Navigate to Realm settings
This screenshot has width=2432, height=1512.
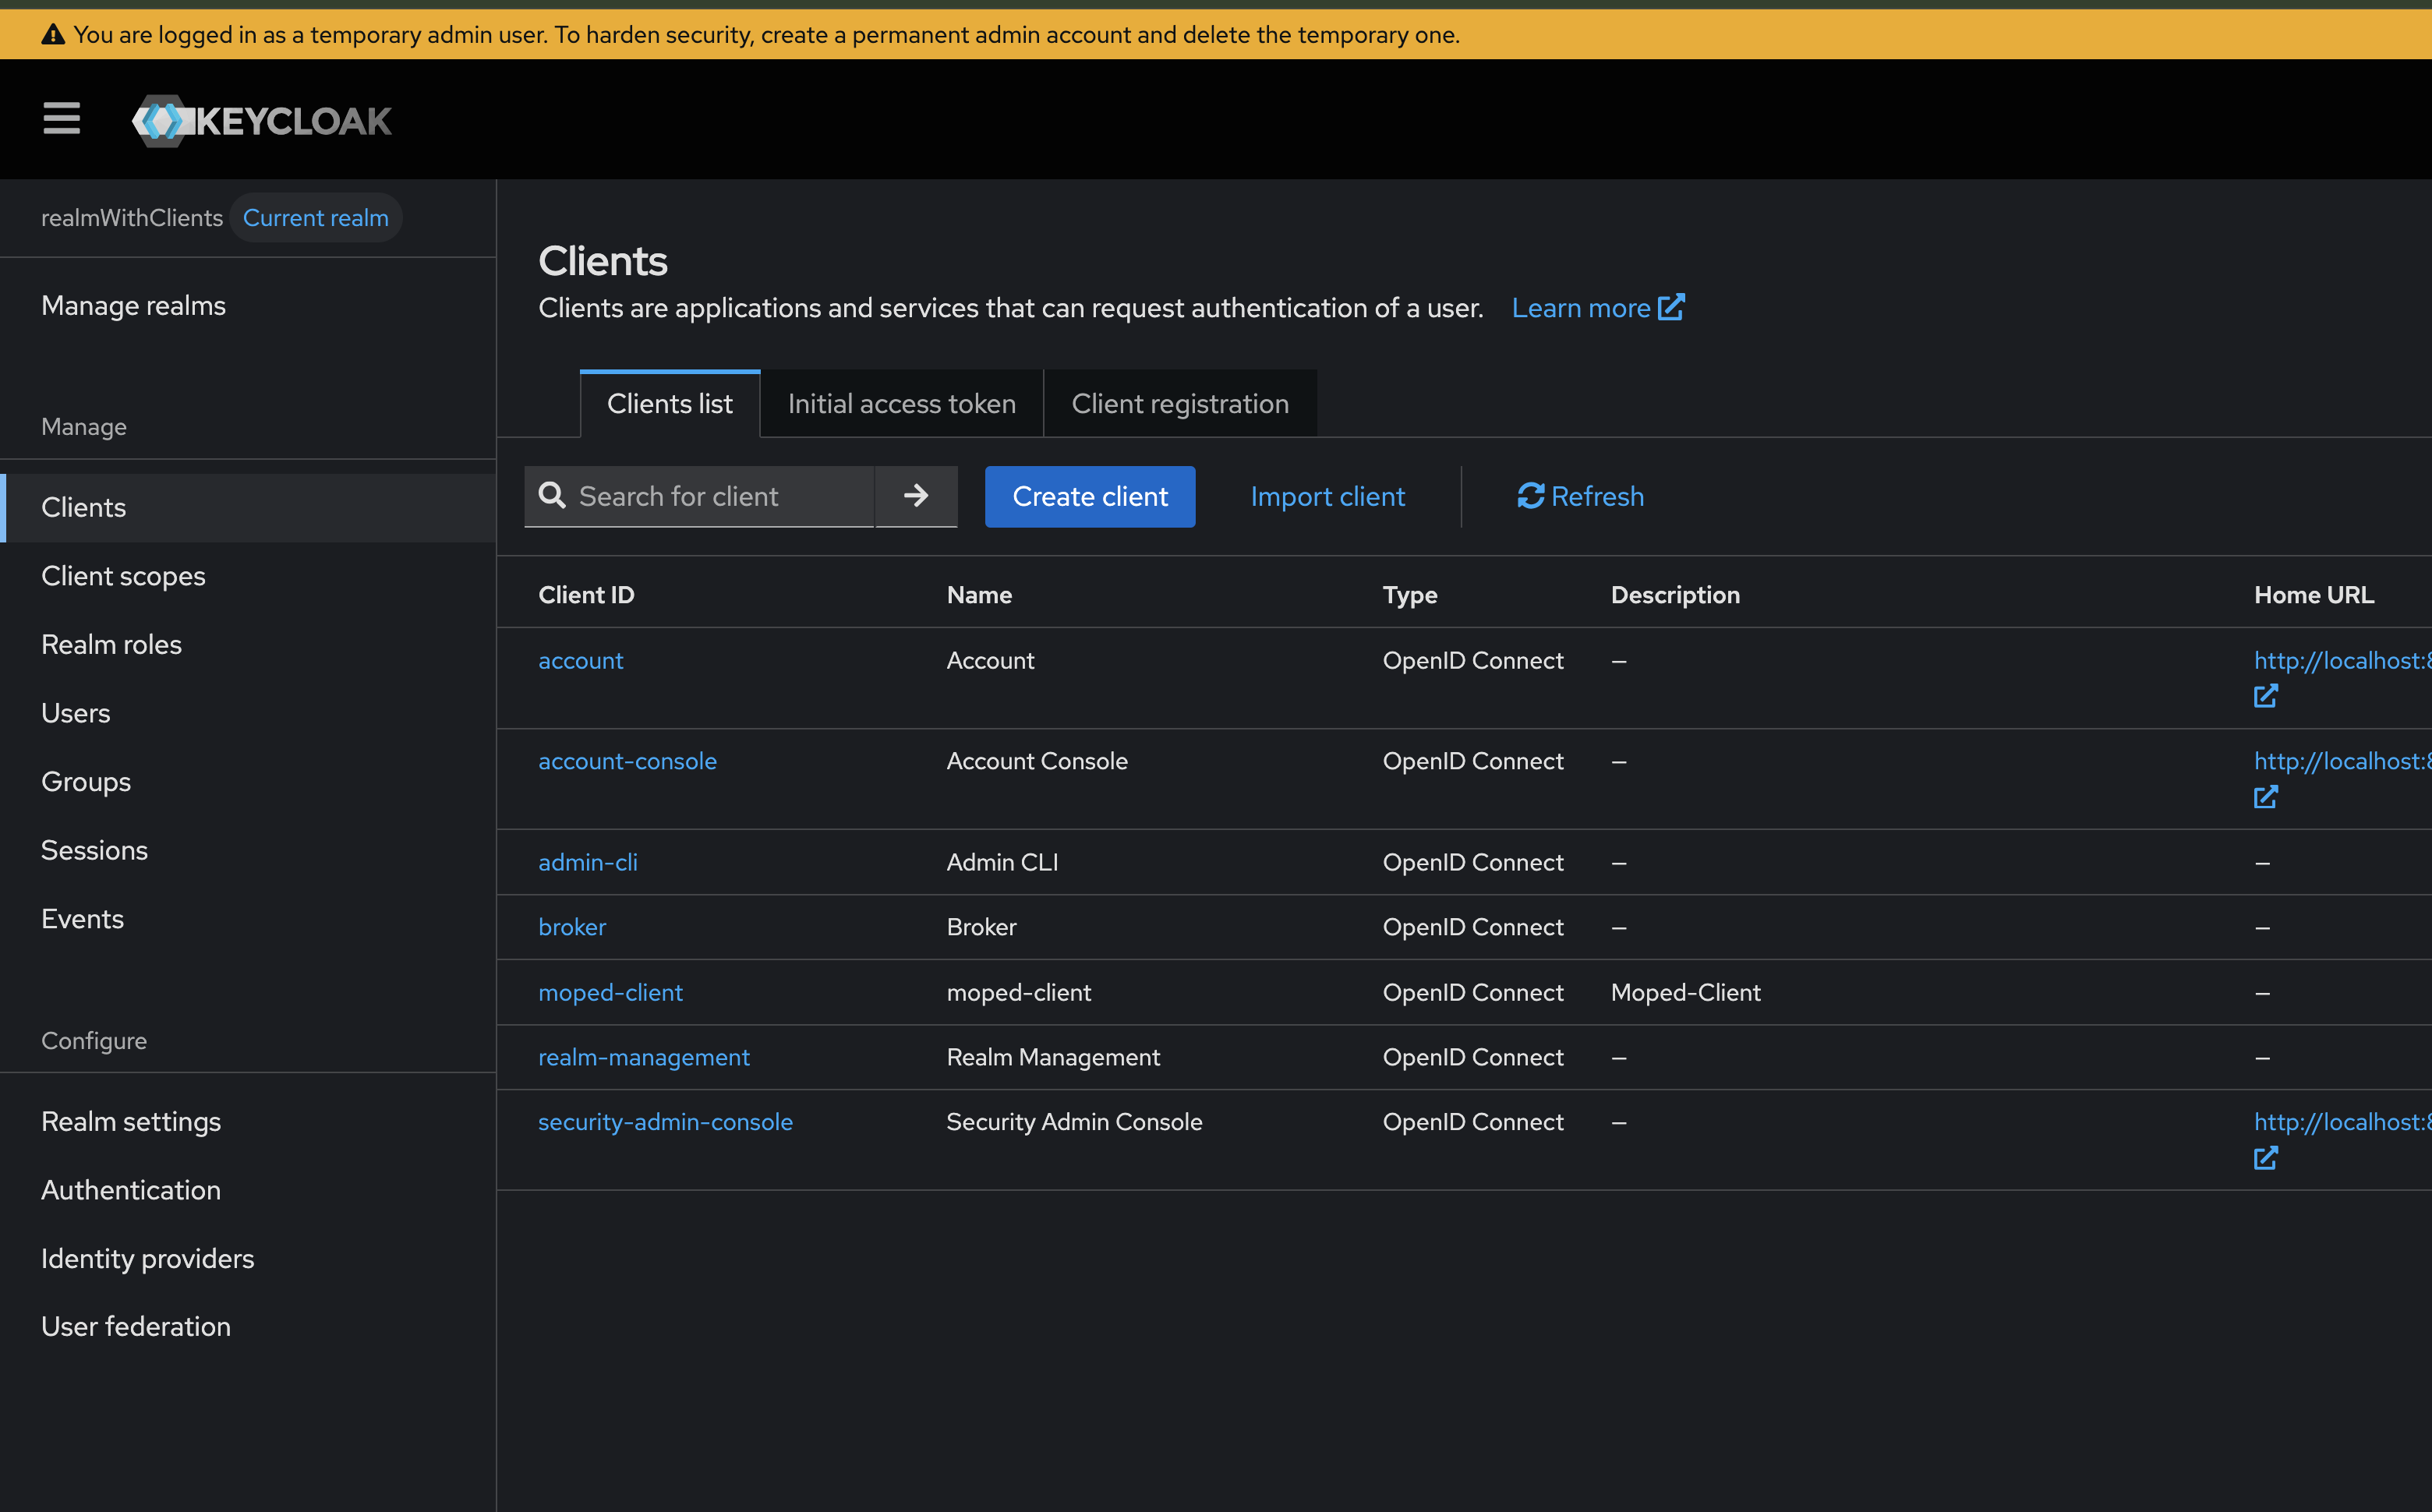[131, 1121]
